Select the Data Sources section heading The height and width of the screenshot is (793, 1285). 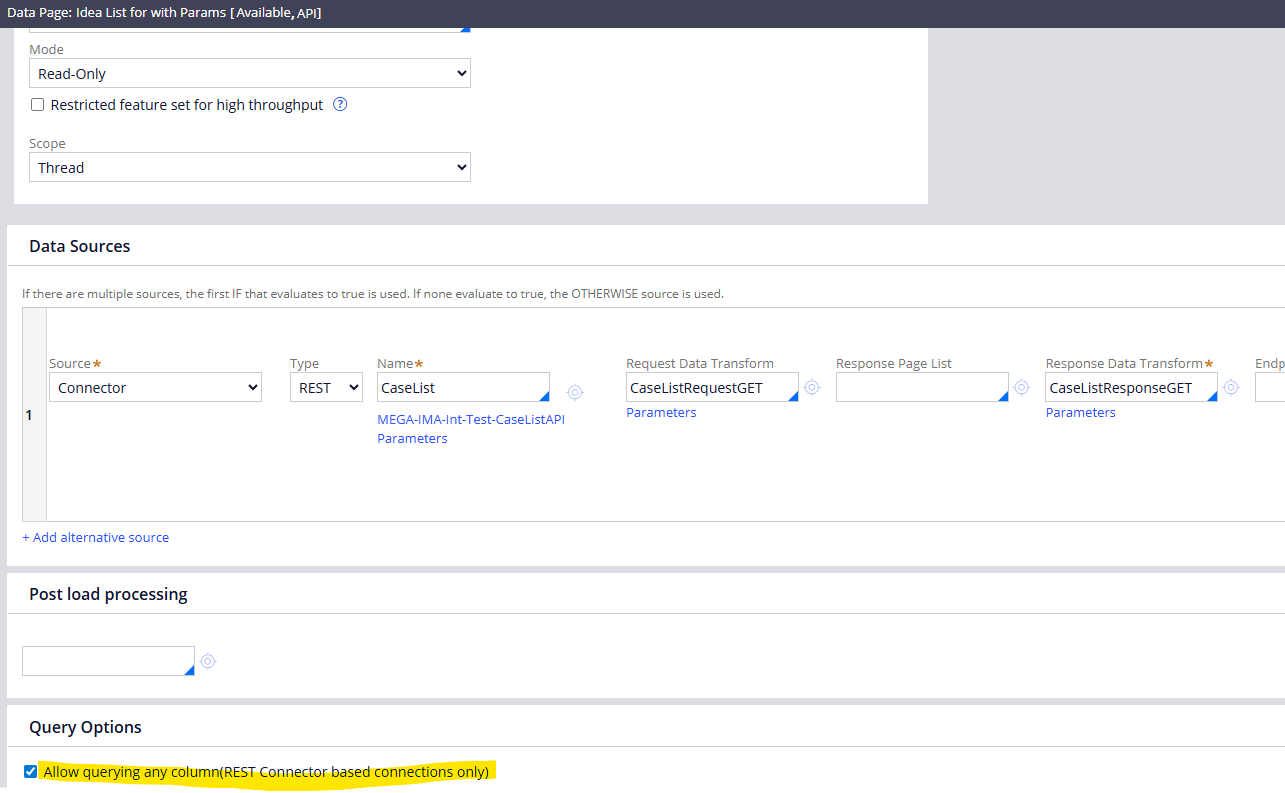pos(80,246)
